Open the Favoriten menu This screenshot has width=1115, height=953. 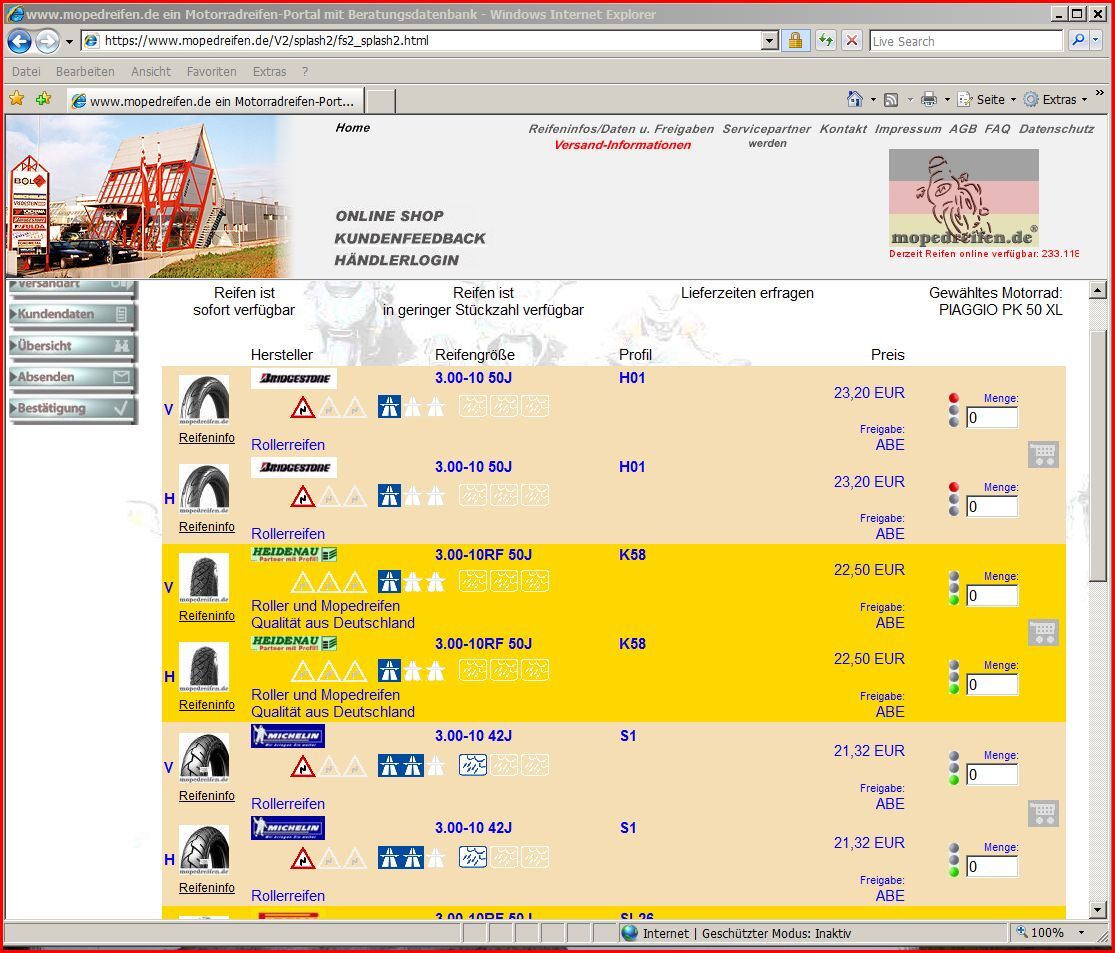pyautogui.click(x=211, y=72)
